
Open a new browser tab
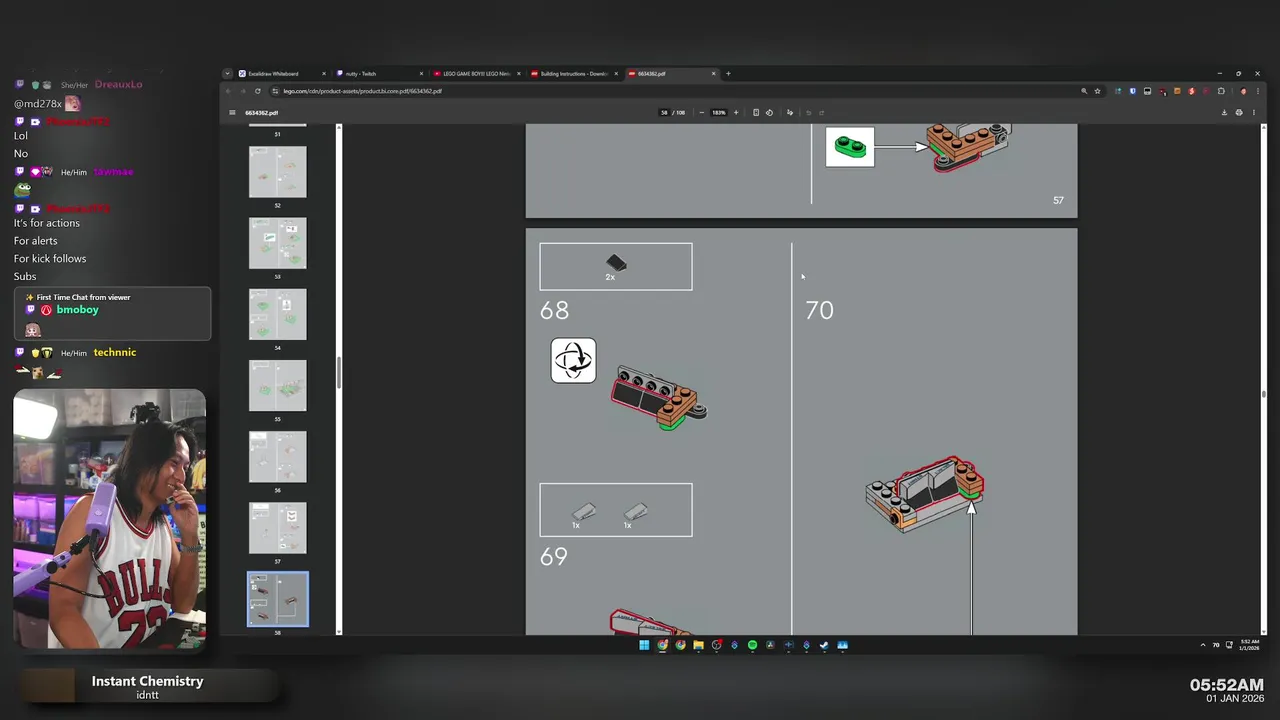728,73
